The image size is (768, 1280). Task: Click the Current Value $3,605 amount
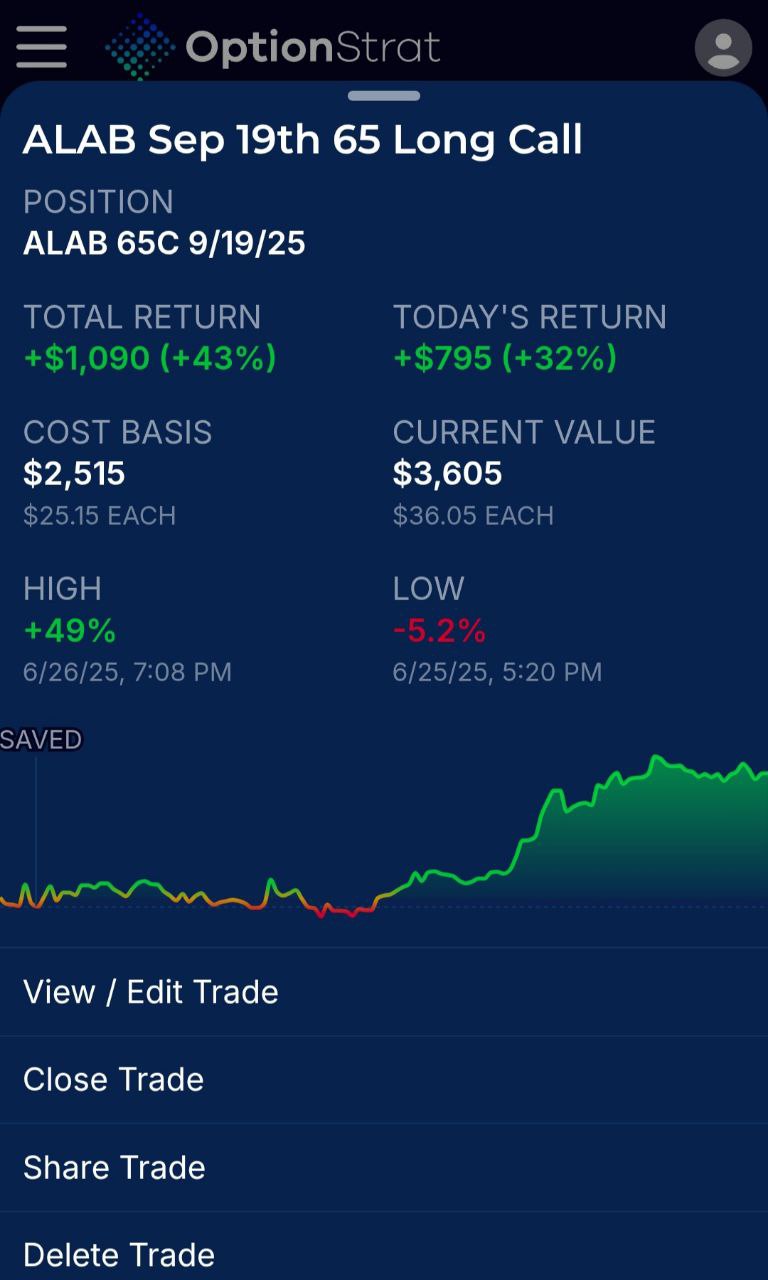pos(447,473)
